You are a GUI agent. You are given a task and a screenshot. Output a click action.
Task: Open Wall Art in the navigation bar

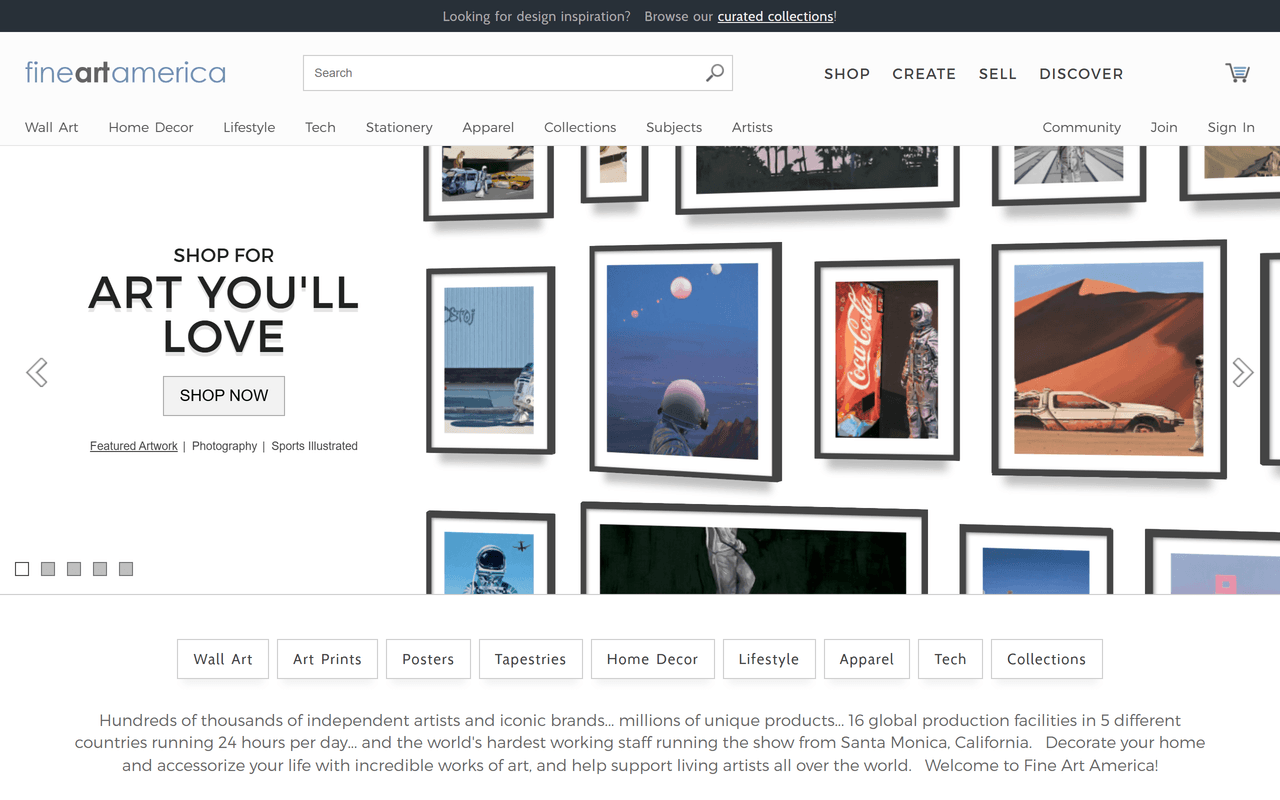coord(52,127)
